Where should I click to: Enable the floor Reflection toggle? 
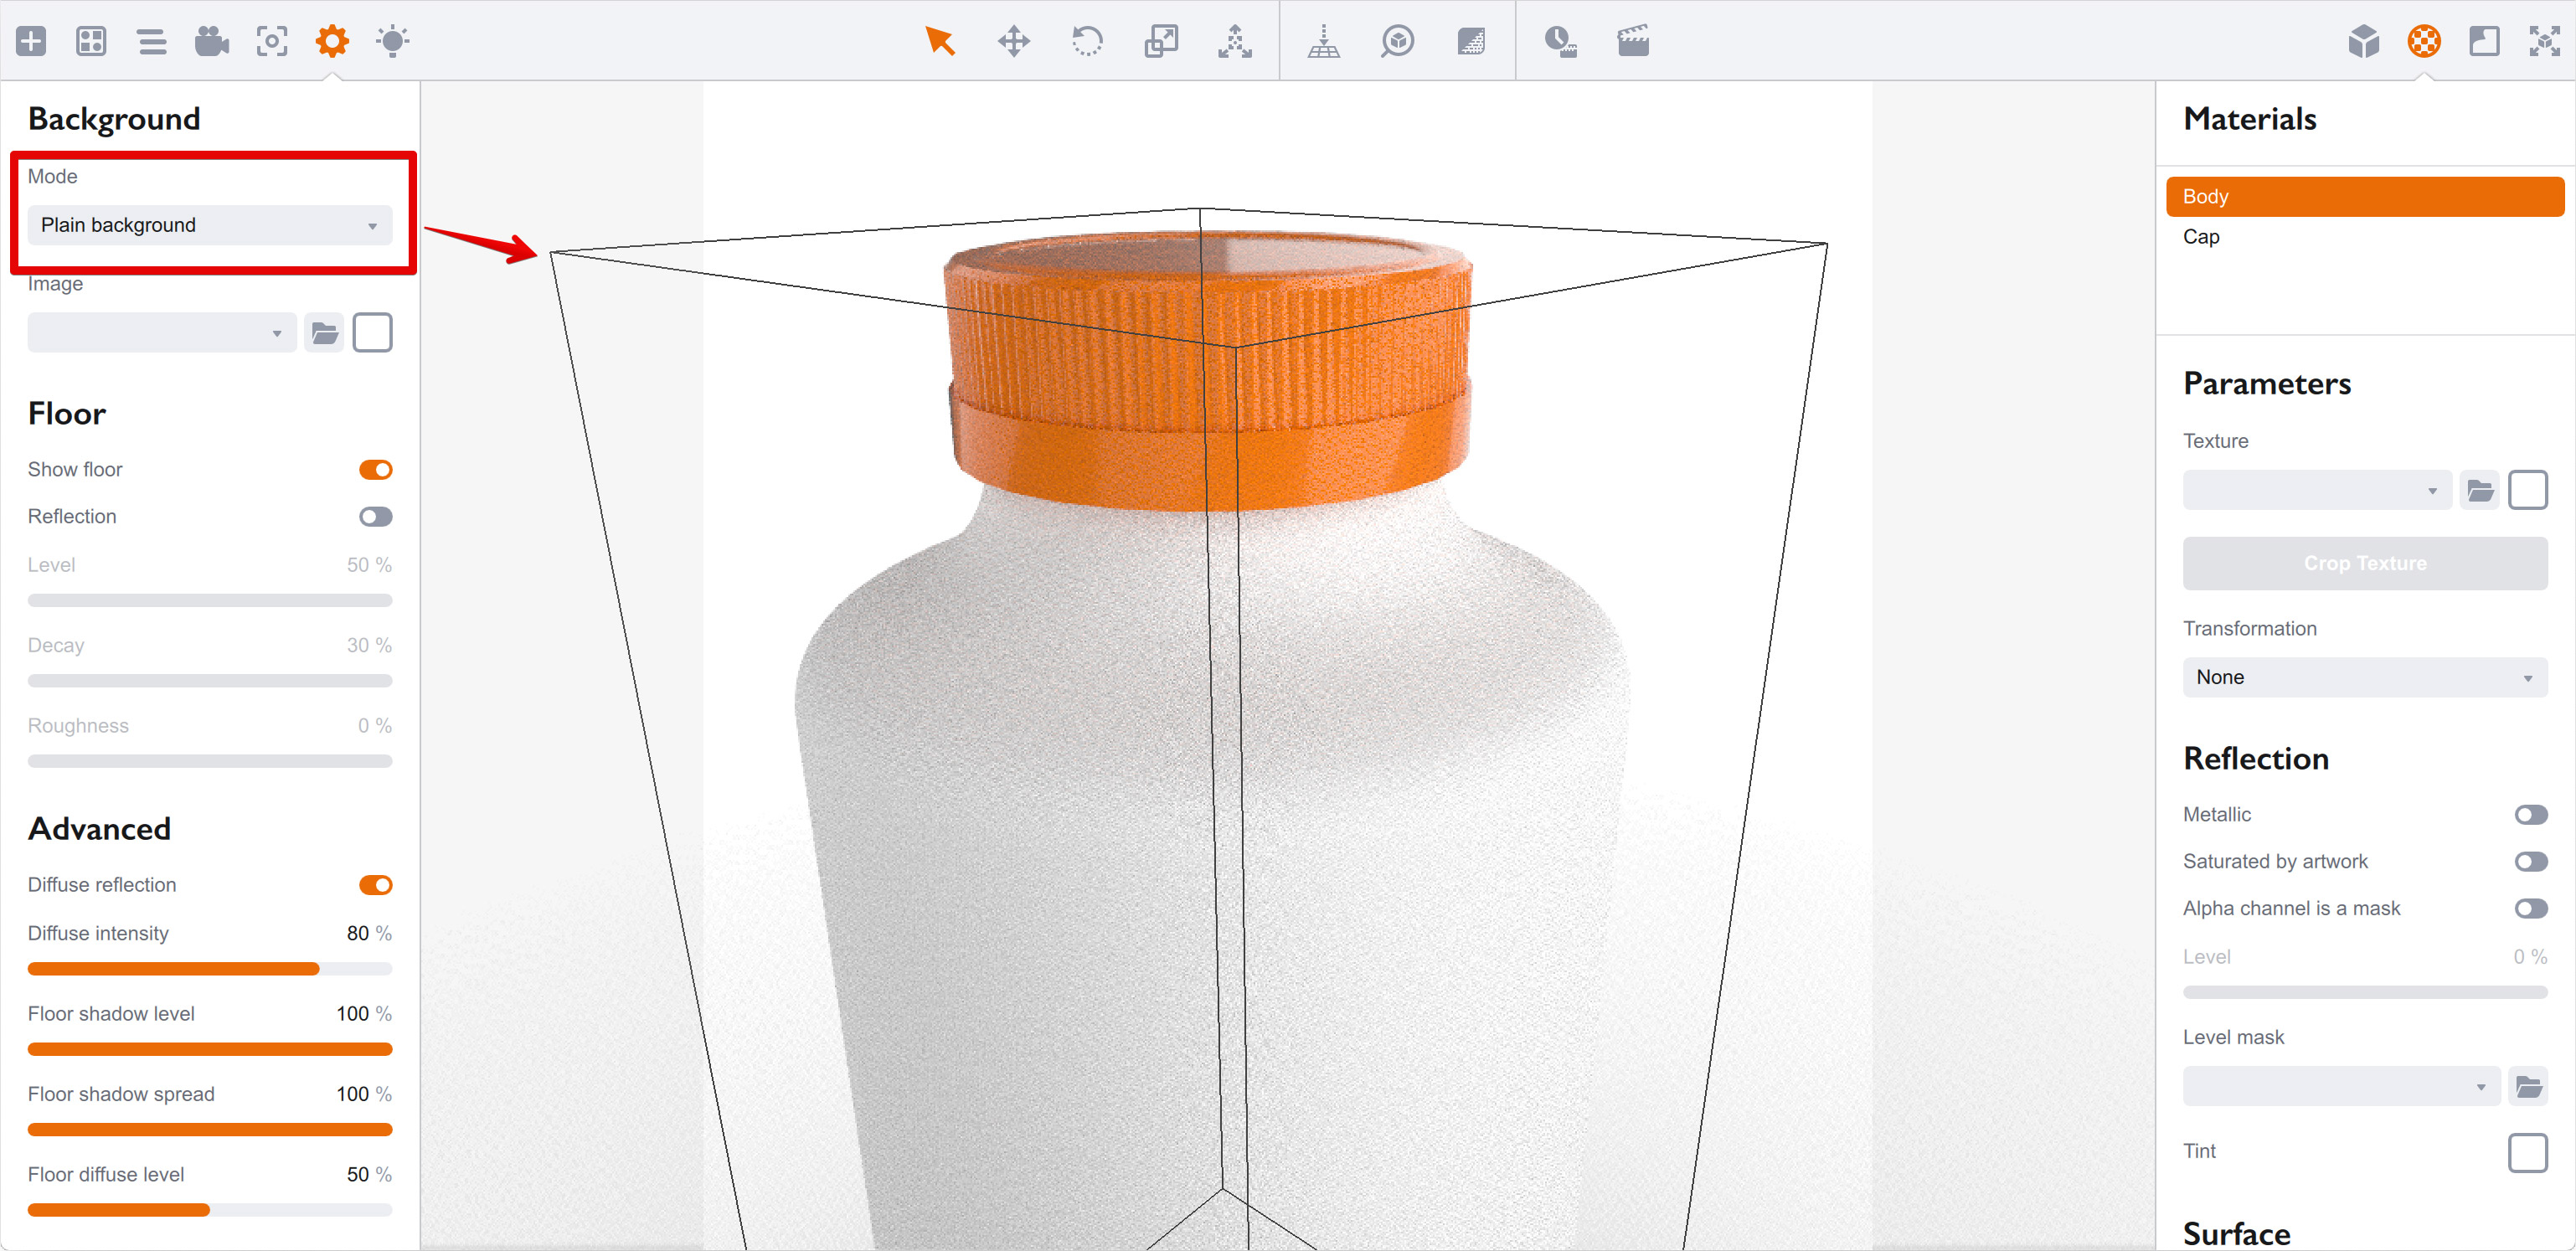(375, 516)
